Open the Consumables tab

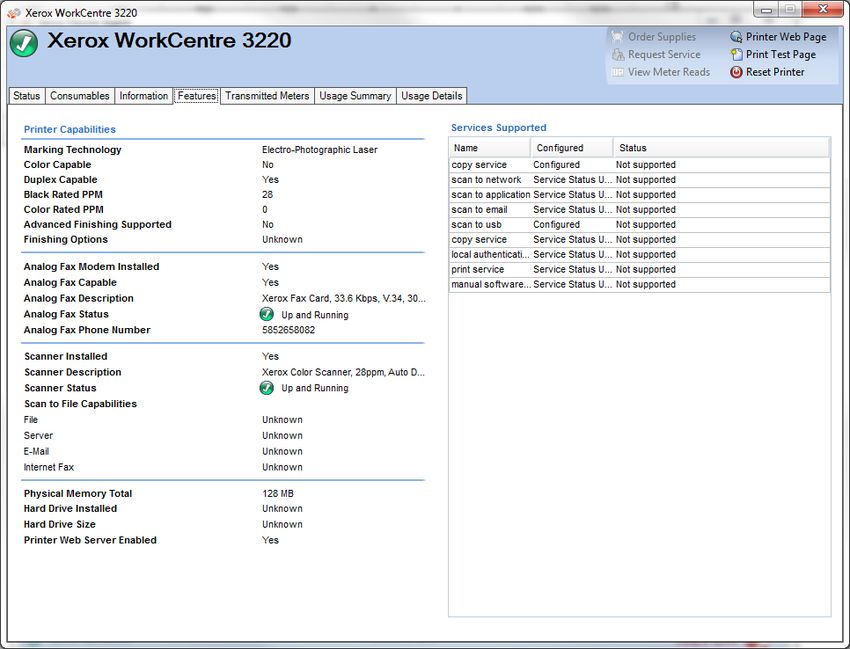point(80,96)
